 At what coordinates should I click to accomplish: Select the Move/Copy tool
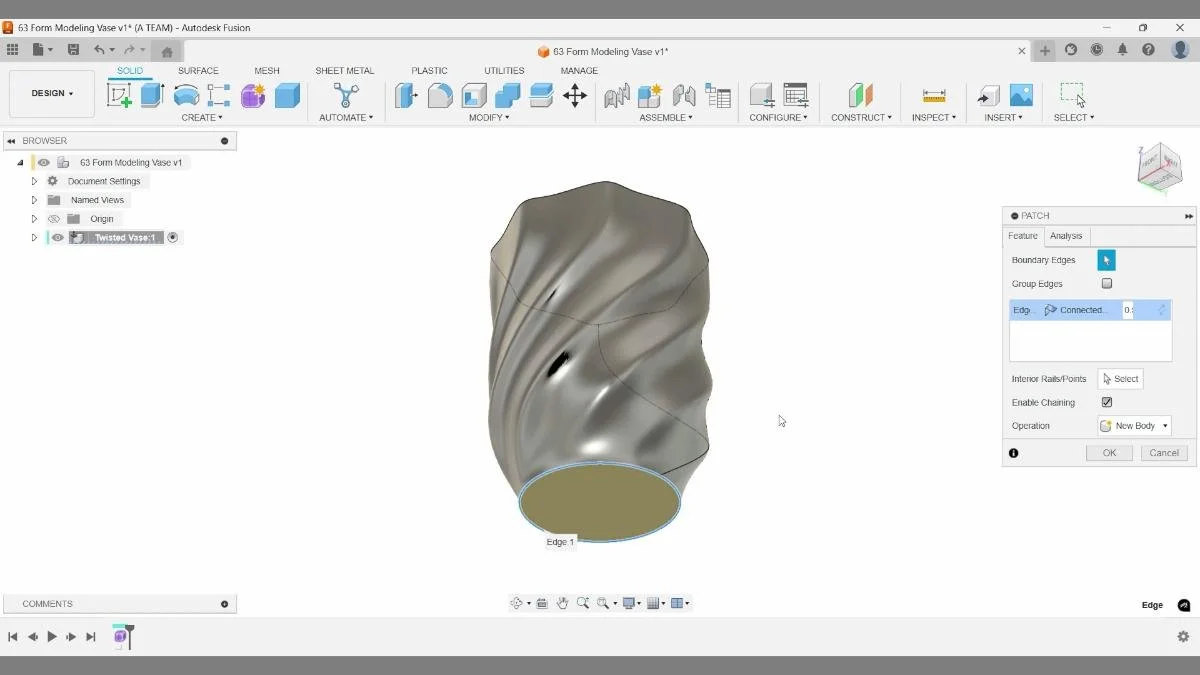(x=574, y=95)
